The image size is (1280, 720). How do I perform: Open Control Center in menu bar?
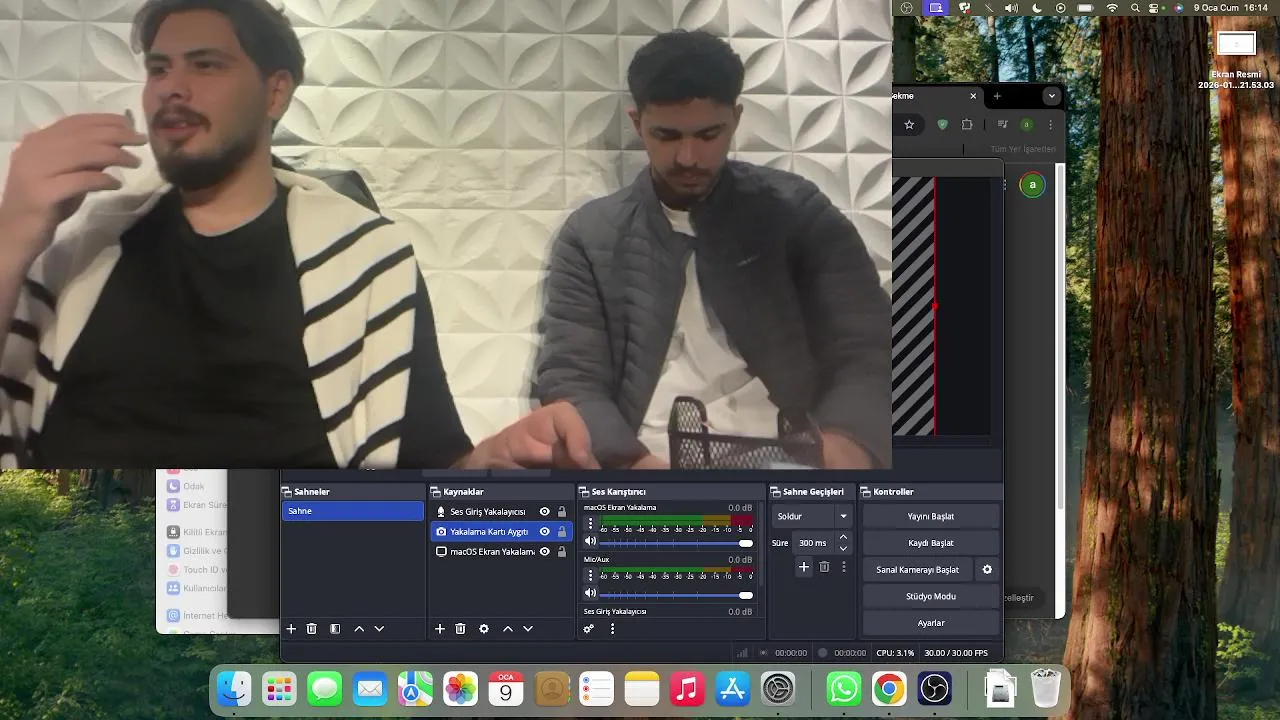(1155, 7)
